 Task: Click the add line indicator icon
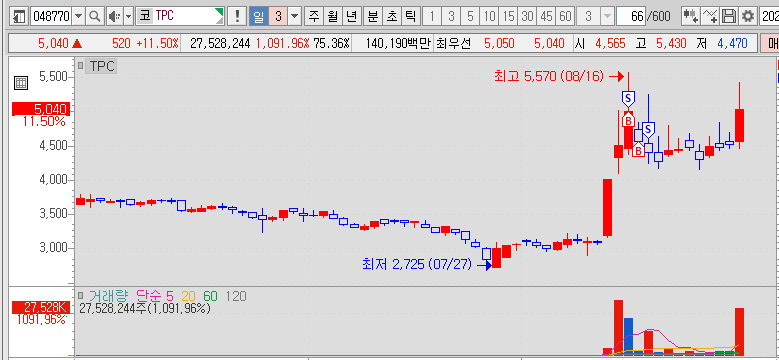click(x=710, y=16)
